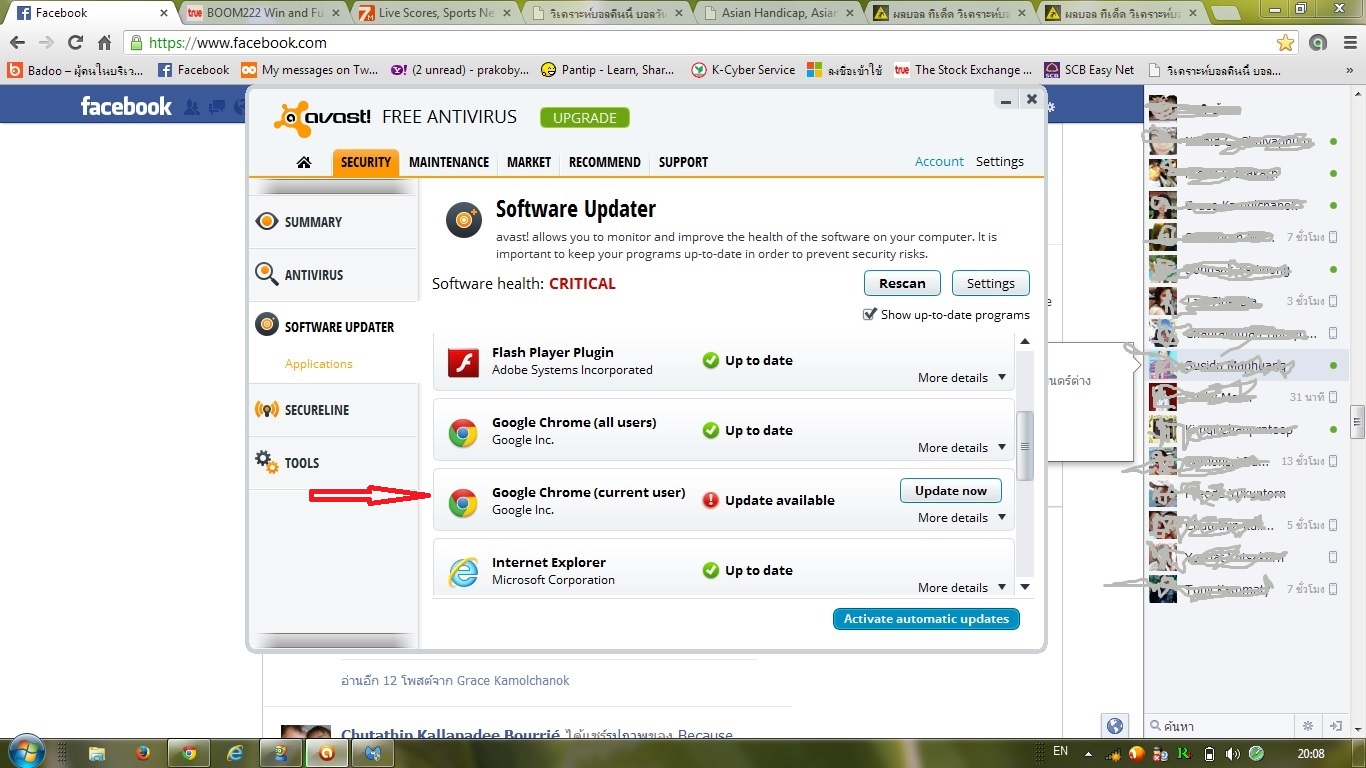Image resolution: width=1366 pixels, height=768 pixels.
Task: Click the volume icon in the system tray
Action: point(1232,753)
